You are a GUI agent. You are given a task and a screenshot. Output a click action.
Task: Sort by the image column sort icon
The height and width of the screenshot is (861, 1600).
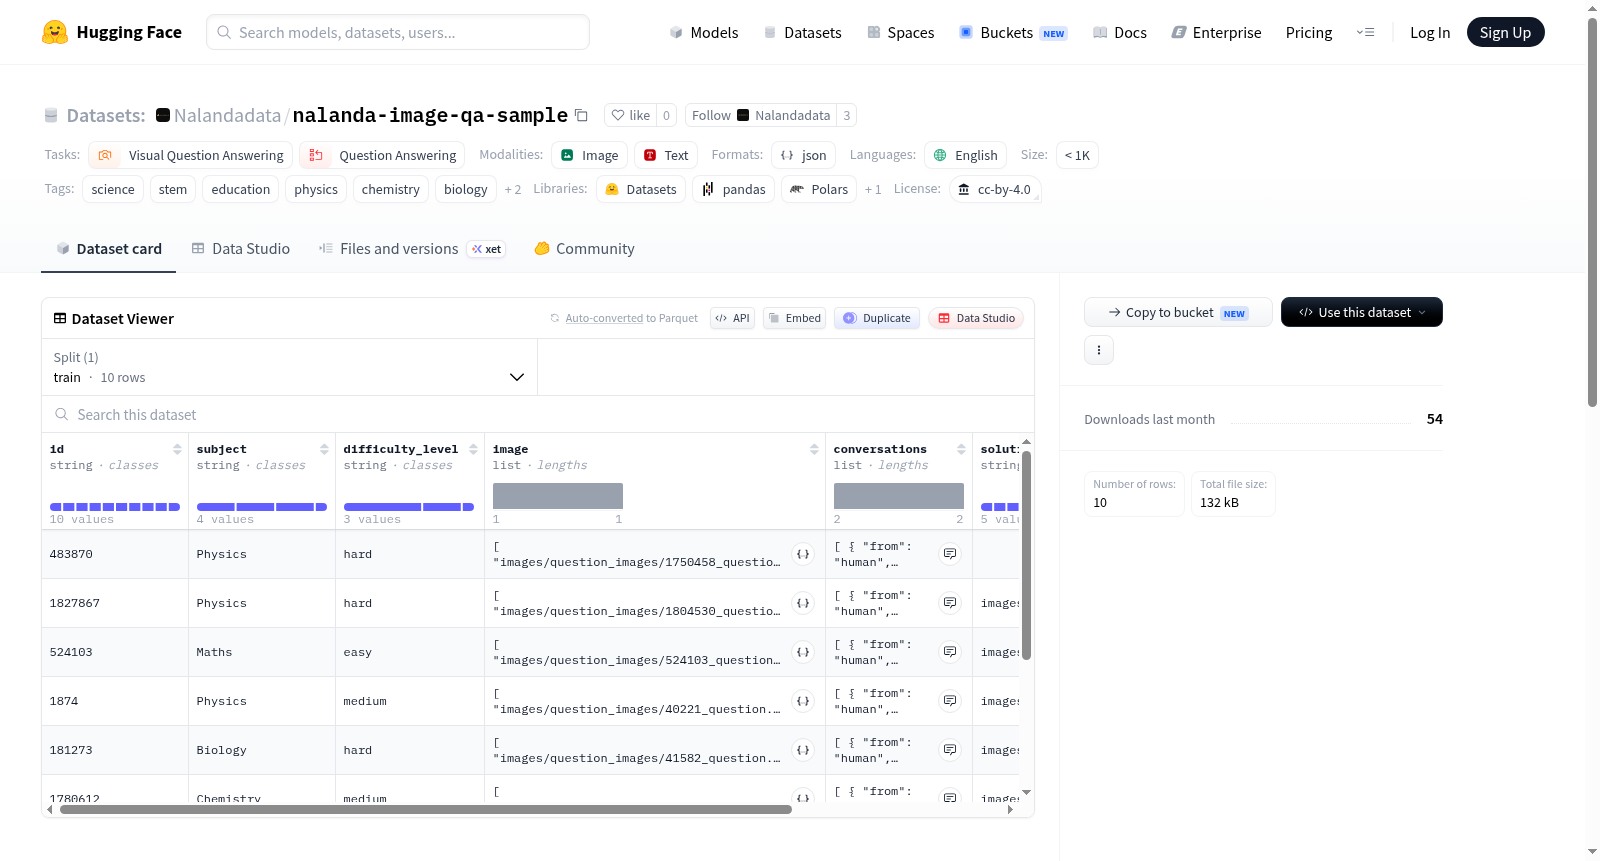click(x=814, y=449)
